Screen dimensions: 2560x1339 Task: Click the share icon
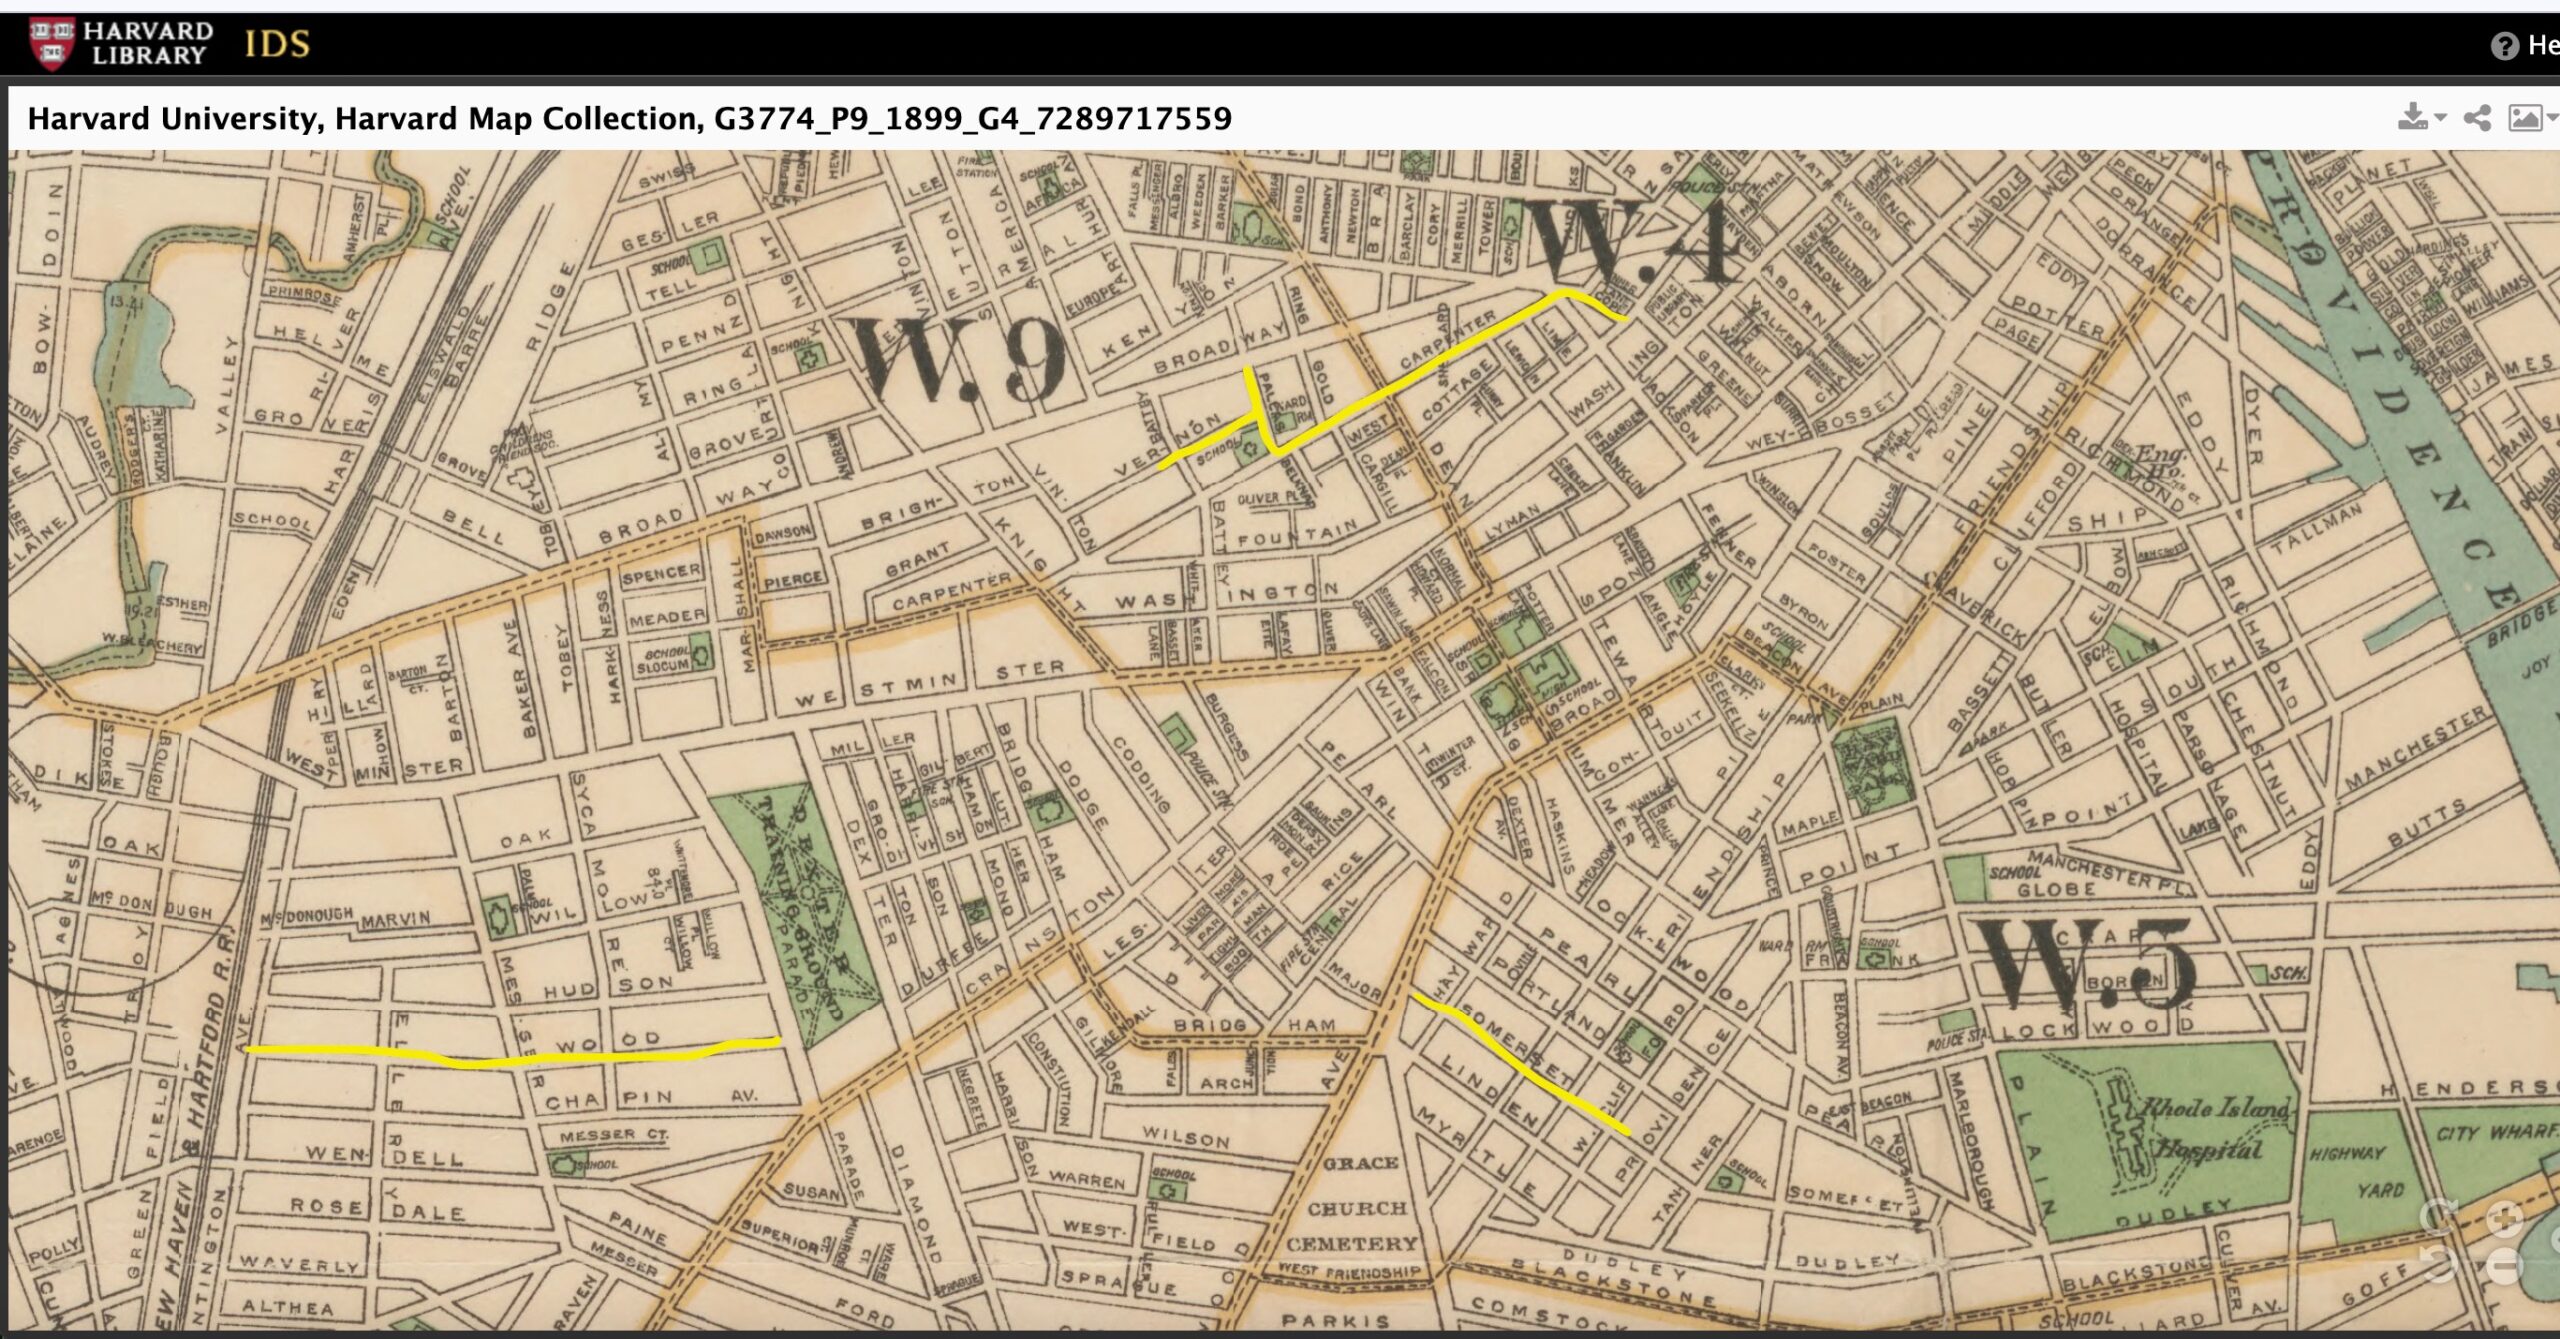[x=2477, y=118]
